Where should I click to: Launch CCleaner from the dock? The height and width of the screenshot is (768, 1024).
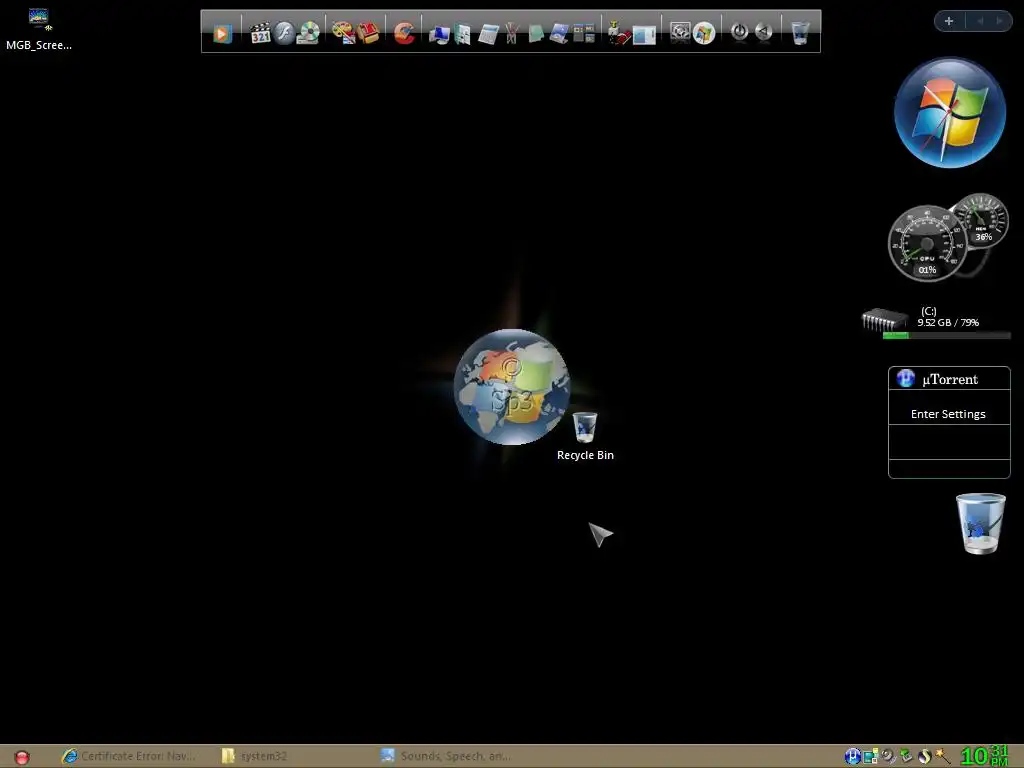[x=404, y=33]
